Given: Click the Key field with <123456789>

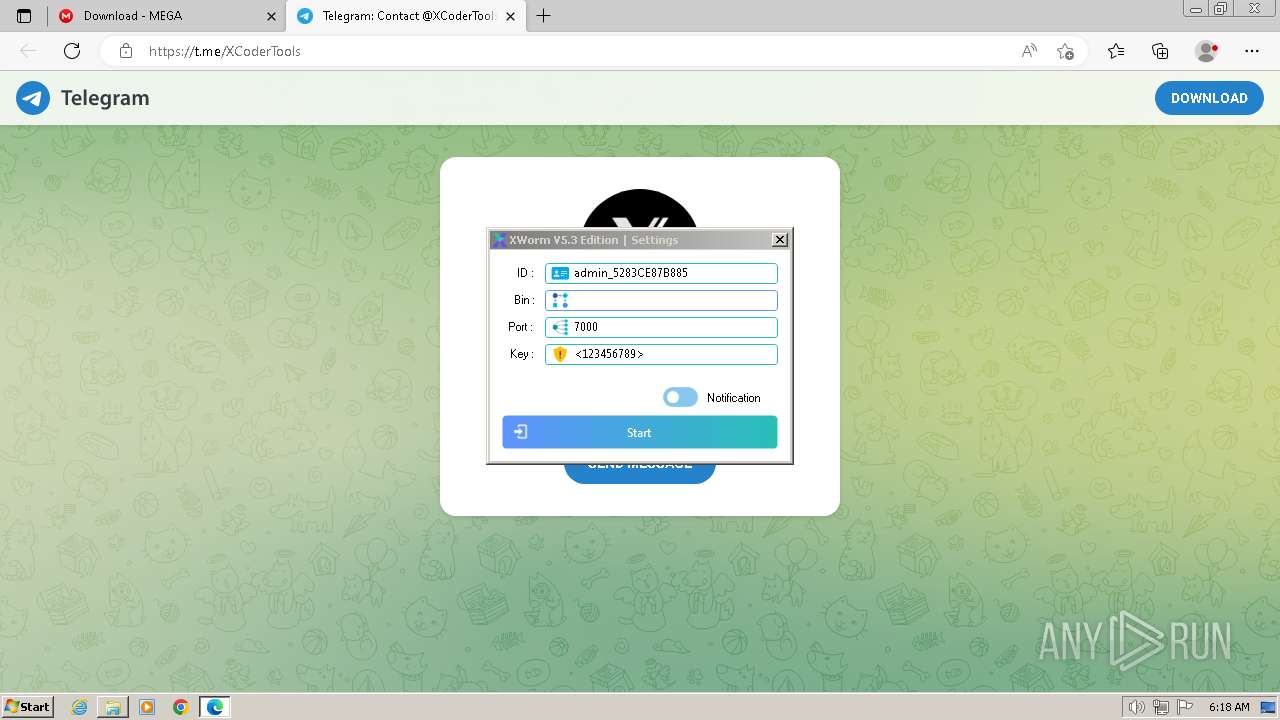Looking at the screenshot, I should 661,354.
